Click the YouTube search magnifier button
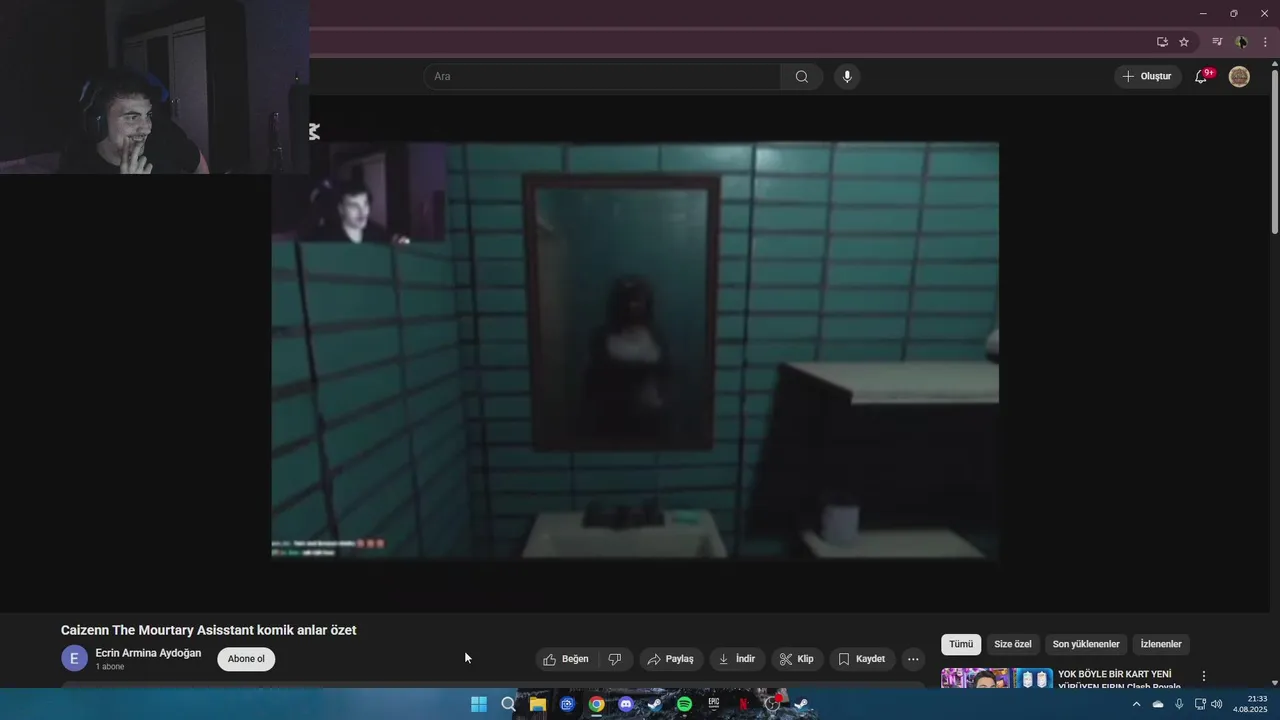This screenshot has width=1280, height=720. pos(802,77)
